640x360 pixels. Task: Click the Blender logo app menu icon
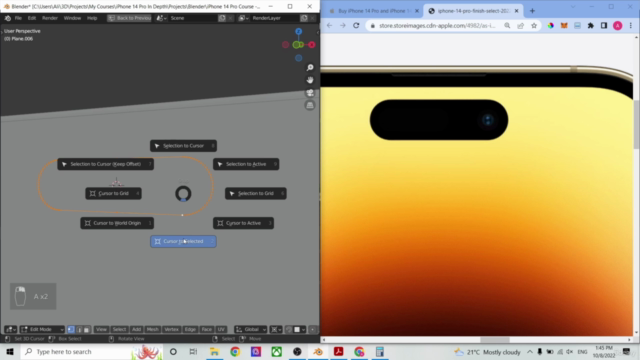point(8,18)
